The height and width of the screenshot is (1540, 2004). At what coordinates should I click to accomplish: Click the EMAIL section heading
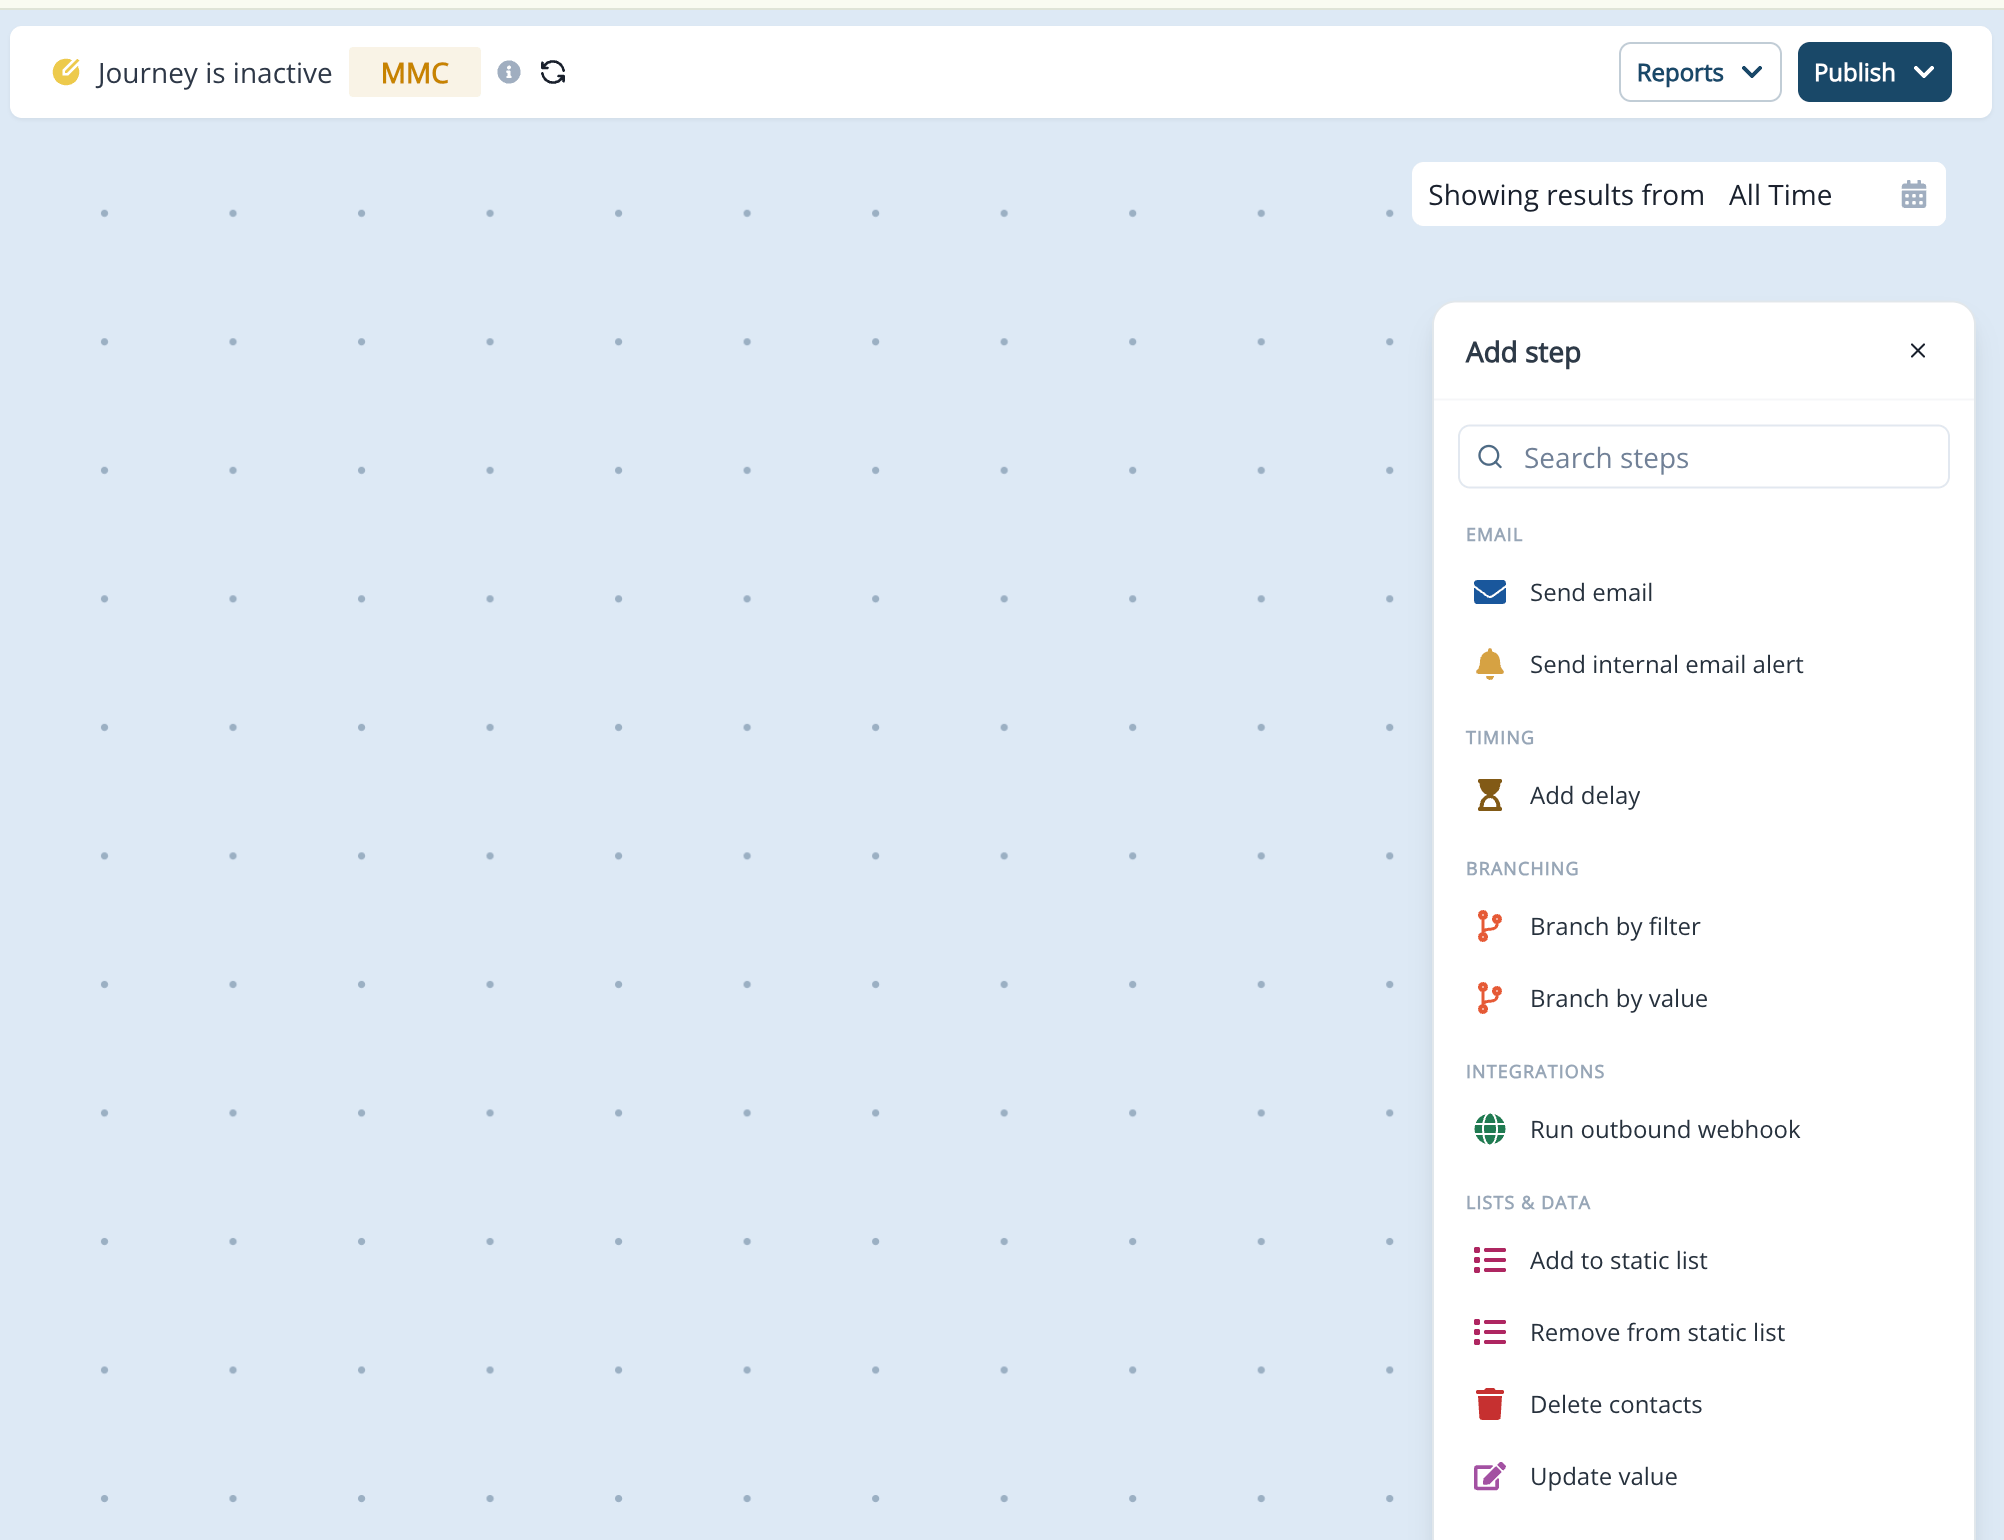tap(1494, 535)
